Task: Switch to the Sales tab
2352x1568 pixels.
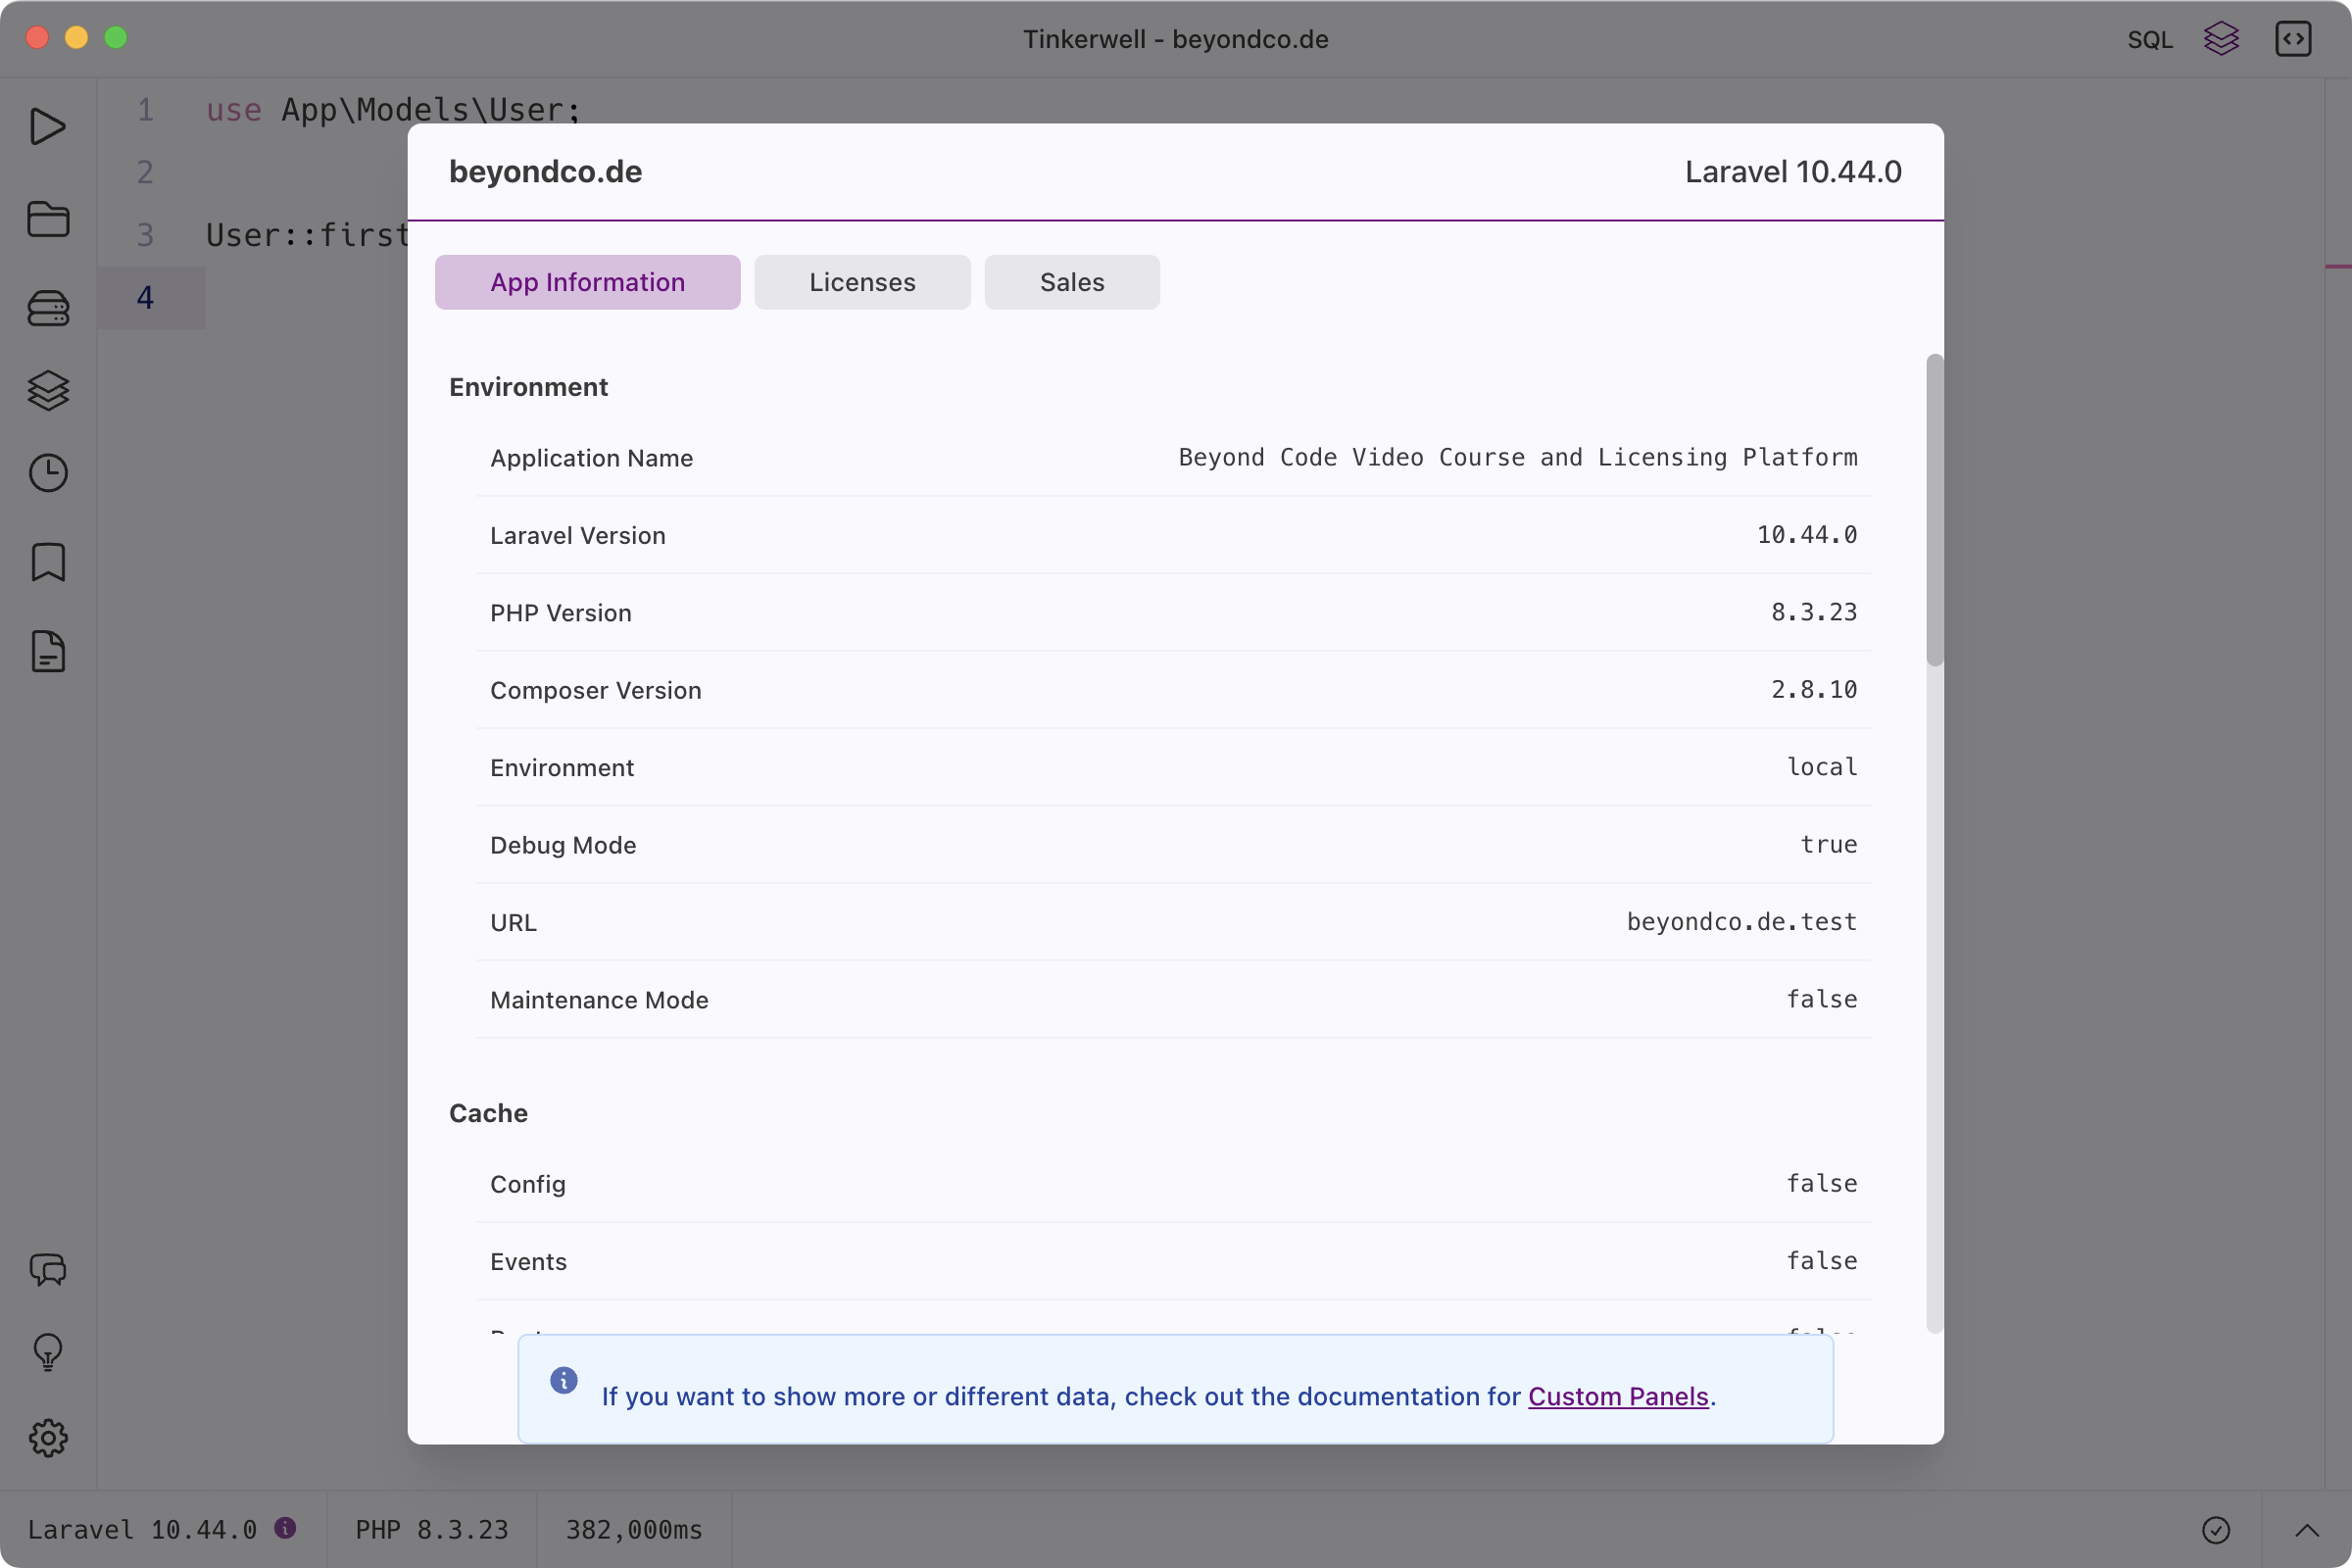Action: (1072, 282)
